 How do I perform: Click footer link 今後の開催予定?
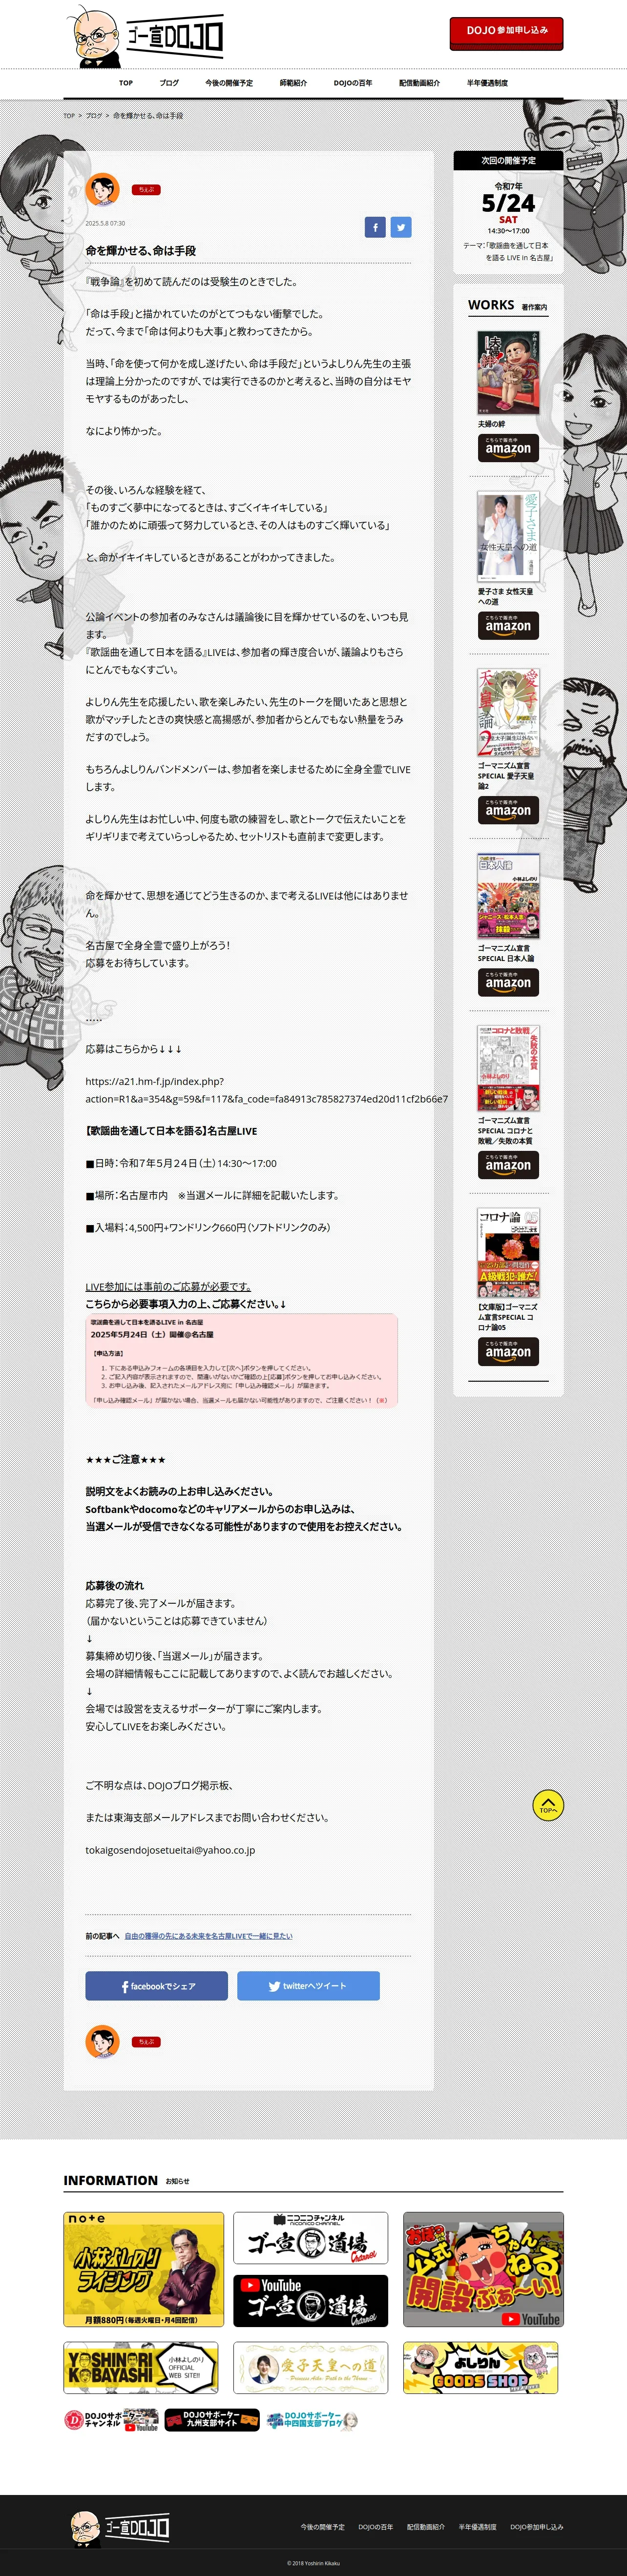pos(322,2527)
